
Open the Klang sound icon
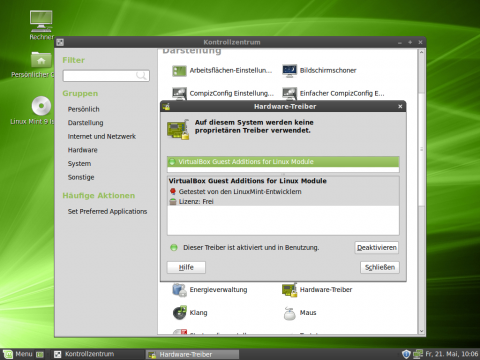point(180,313)
